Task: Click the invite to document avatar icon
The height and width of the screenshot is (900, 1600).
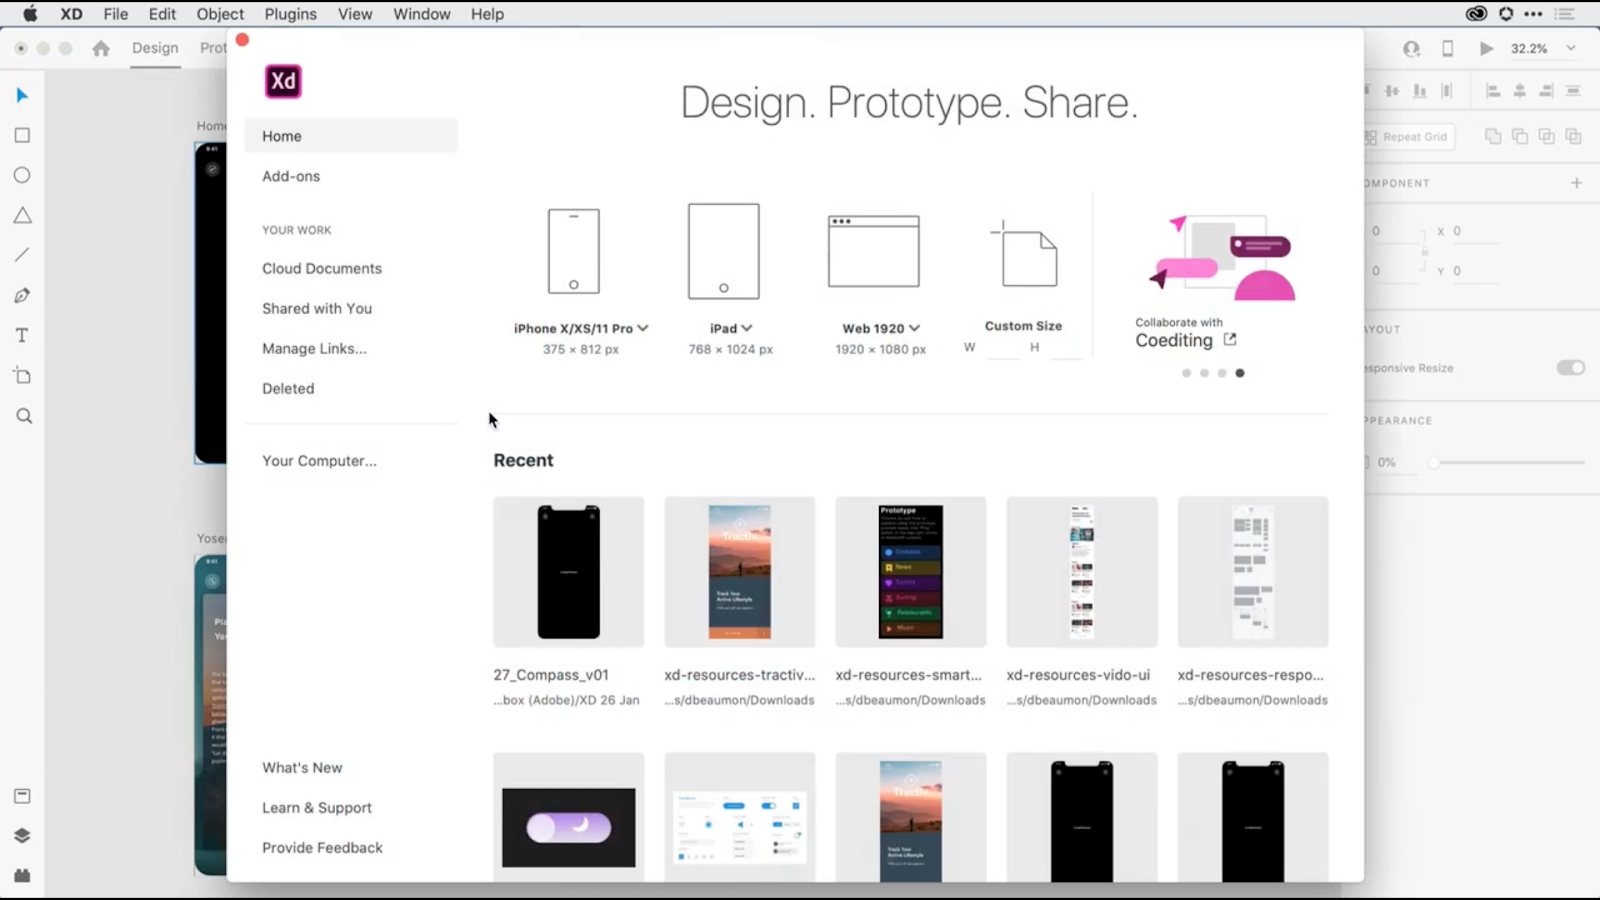Action: [1411, 48]
